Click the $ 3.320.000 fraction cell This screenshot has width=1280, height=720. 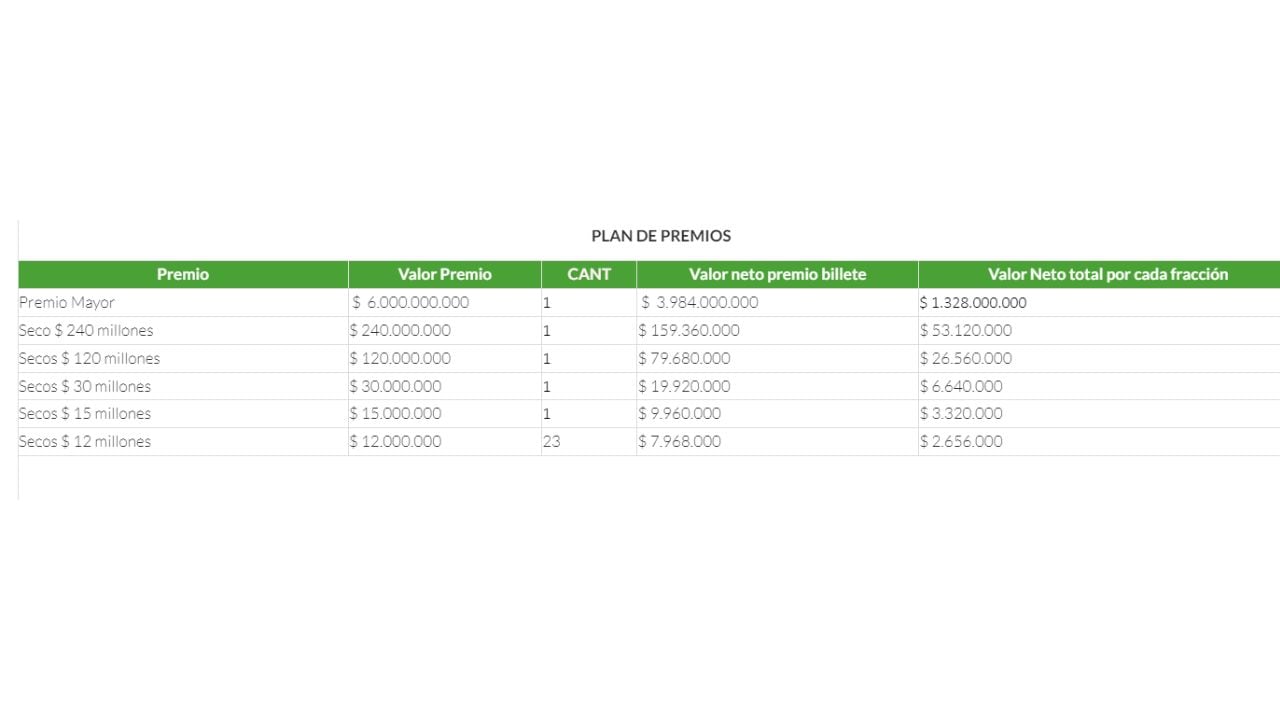coord(961,413)
